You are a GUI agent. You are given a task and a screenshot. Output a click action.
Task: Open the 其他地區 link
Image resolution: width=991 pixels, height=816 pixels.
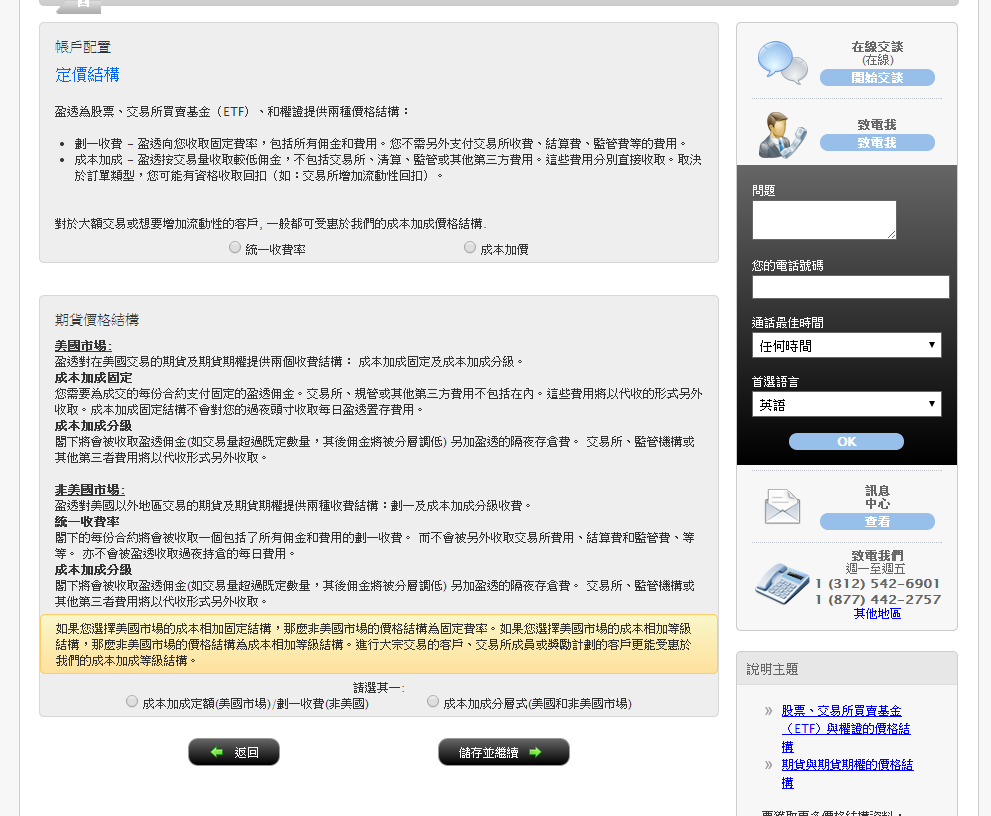(x=877, y=613)
